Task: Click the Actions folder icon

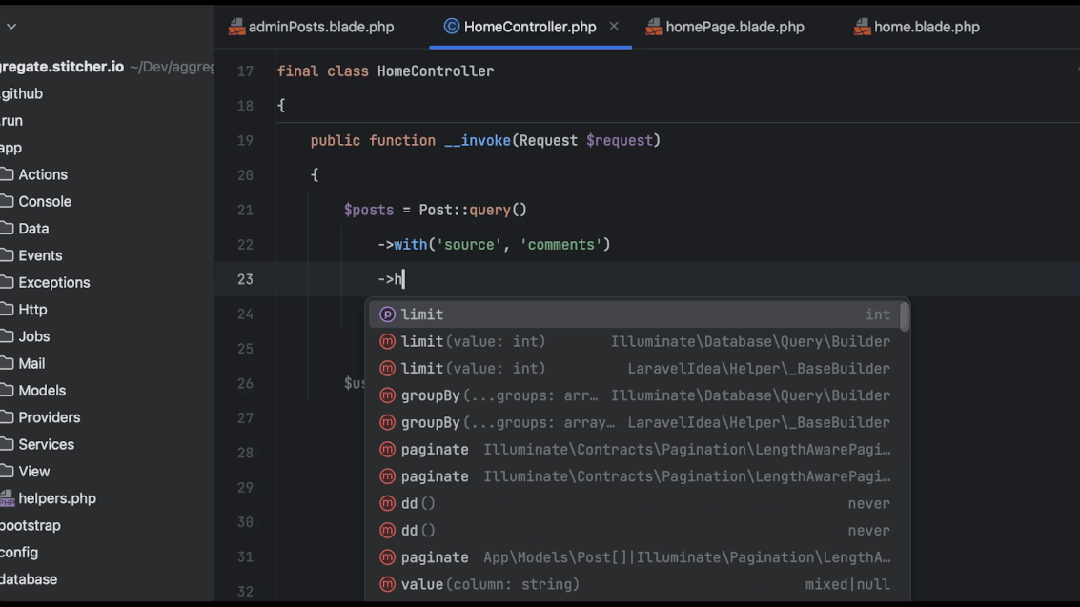Action: pyautogui.click(x=7, y=174)
